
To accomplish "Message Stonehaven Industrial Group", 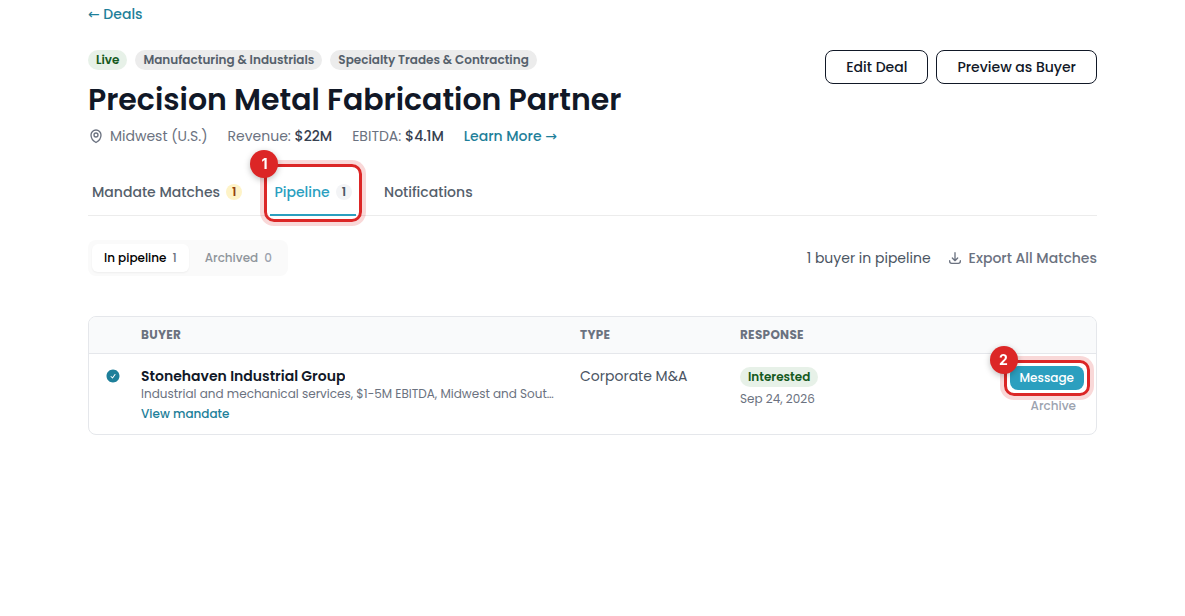I will [1046, 378].
